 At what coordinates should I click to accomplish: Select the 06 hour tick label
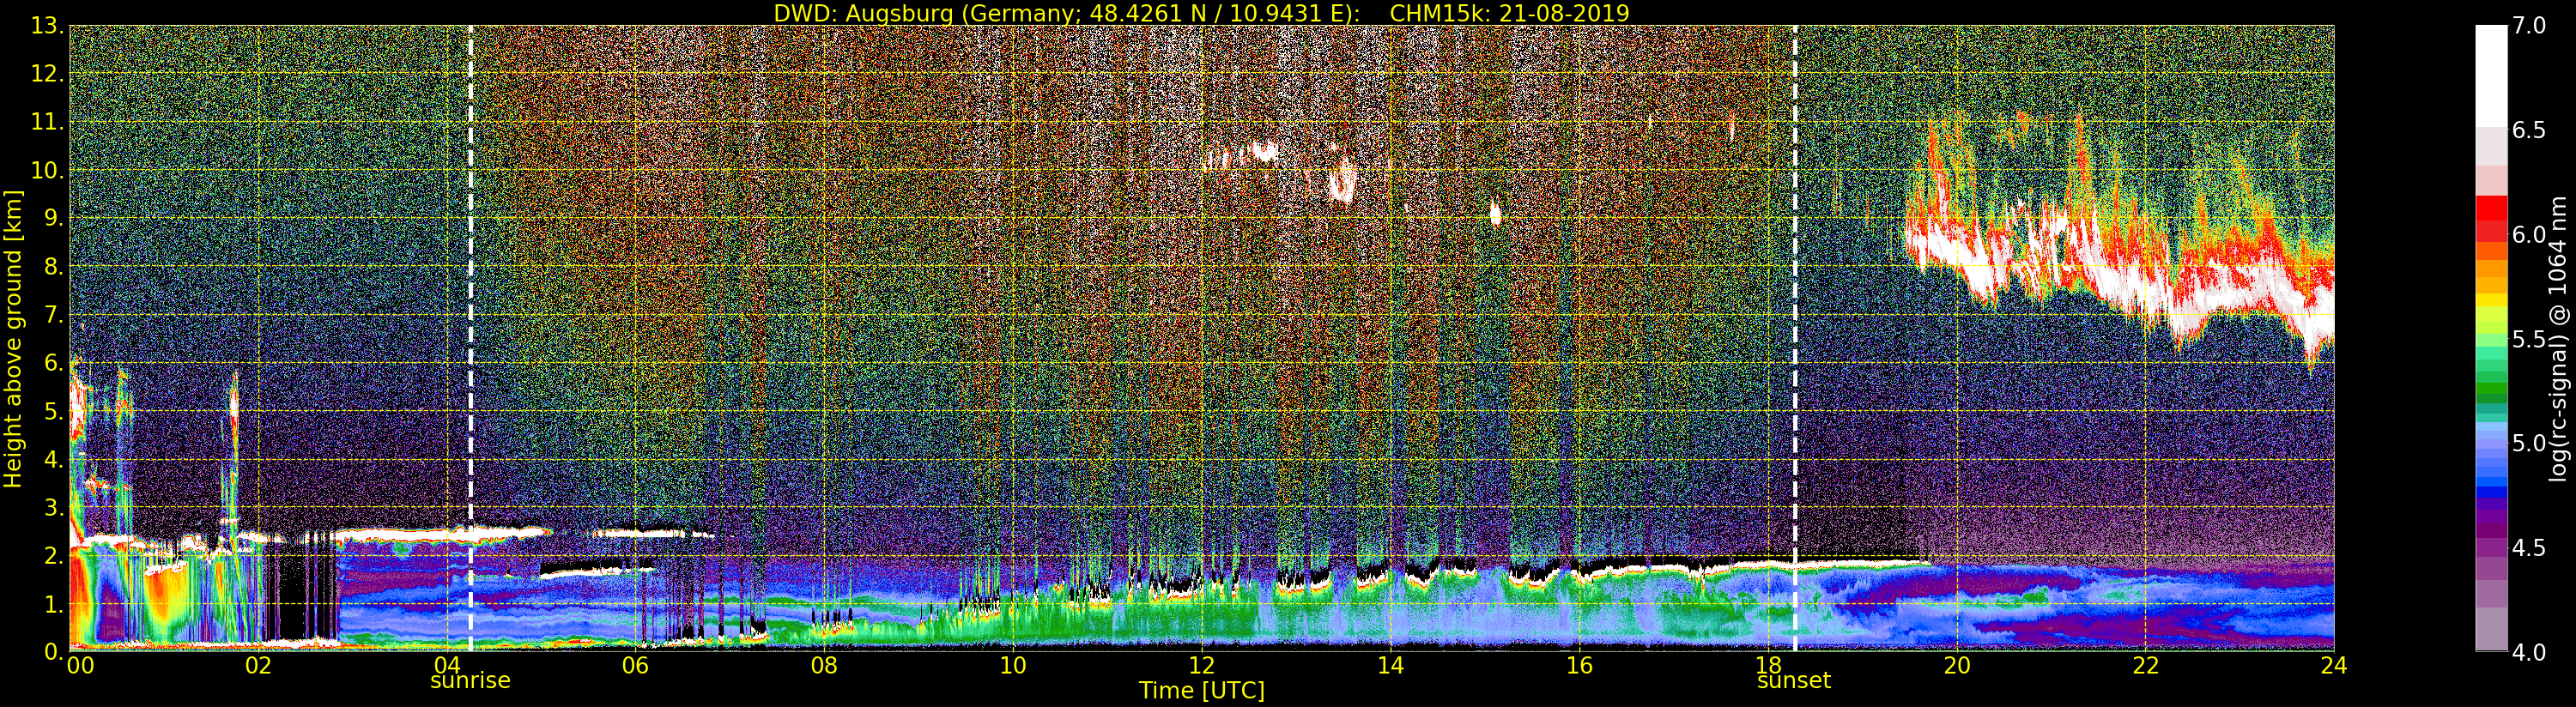tap(635, 665)
